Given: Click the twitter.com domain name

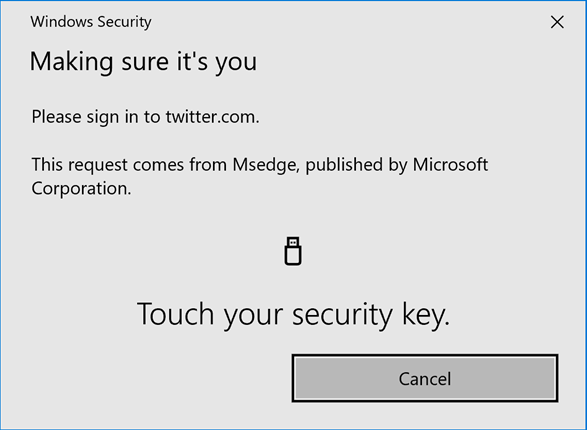Looking at the screenshot, I should (212, 117).
